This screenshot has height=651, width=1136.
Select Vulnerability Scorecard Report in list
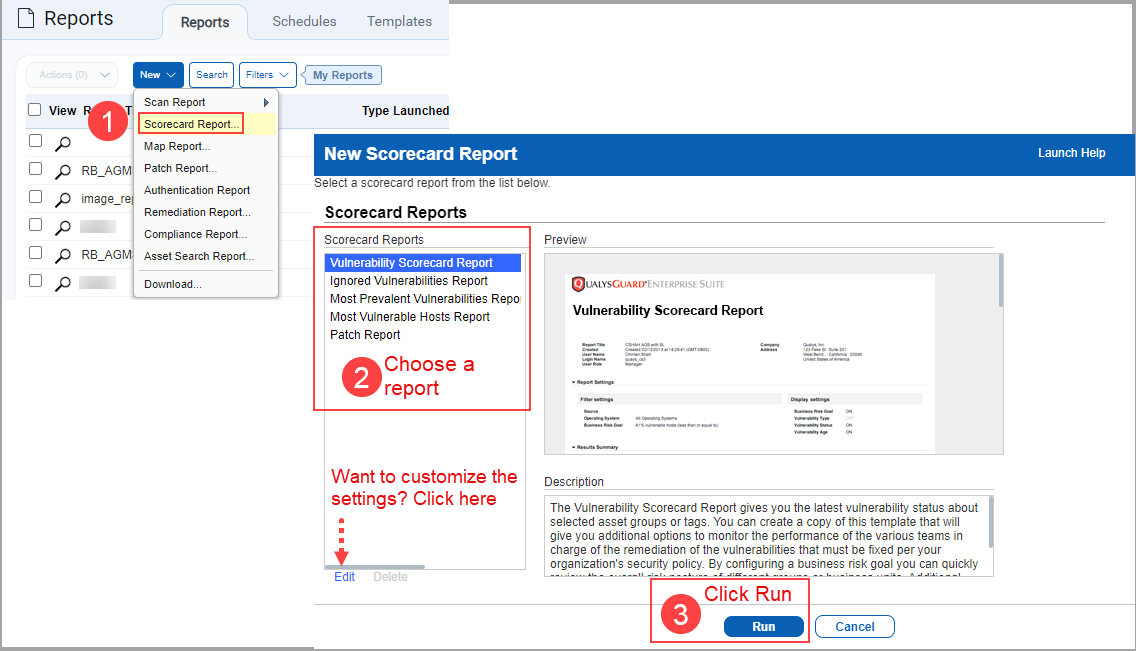point(423,263)
